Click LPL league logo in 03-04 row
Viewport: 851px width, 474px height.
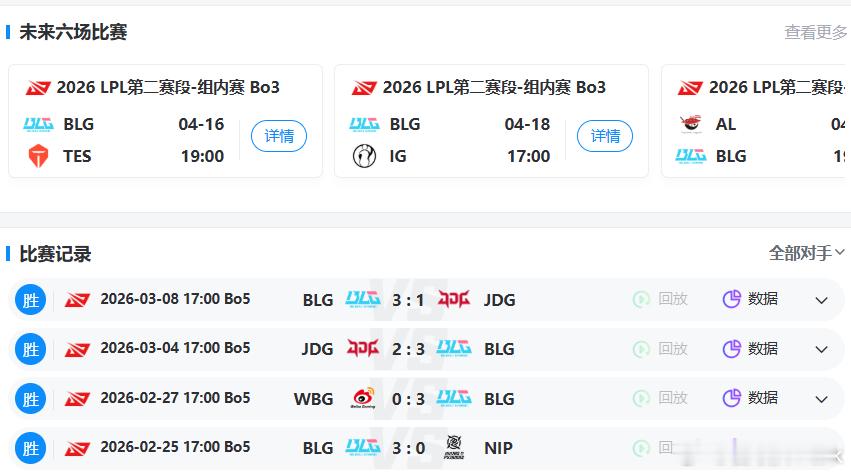(x=77, y=349)
